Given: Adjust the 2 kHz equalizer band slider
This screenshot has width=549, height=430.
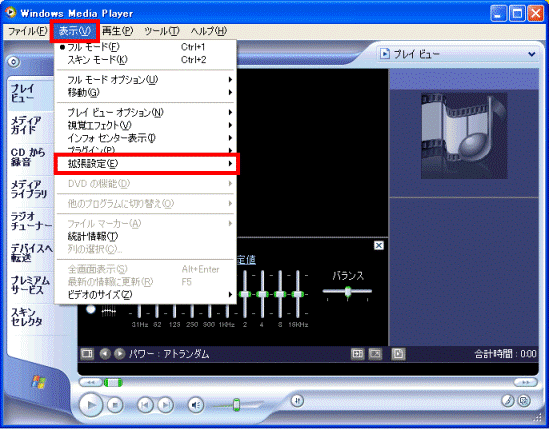Looking at the screenshot, I should point(245,294).
